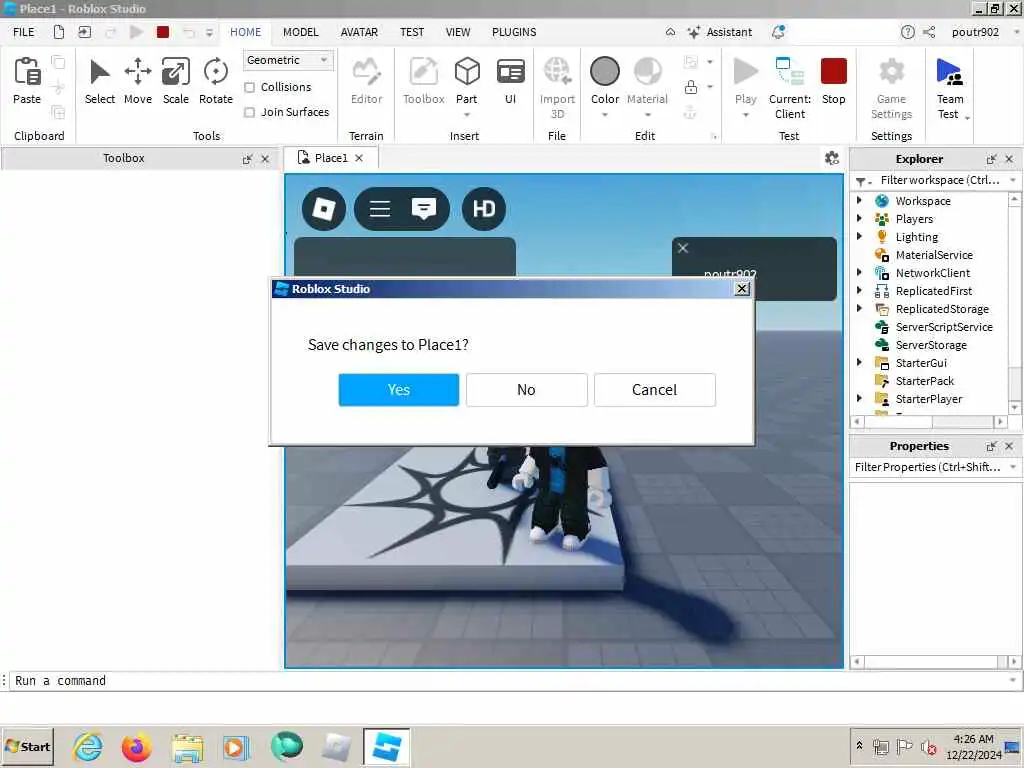Click the new file icon in quick access bar

(59, 32)
